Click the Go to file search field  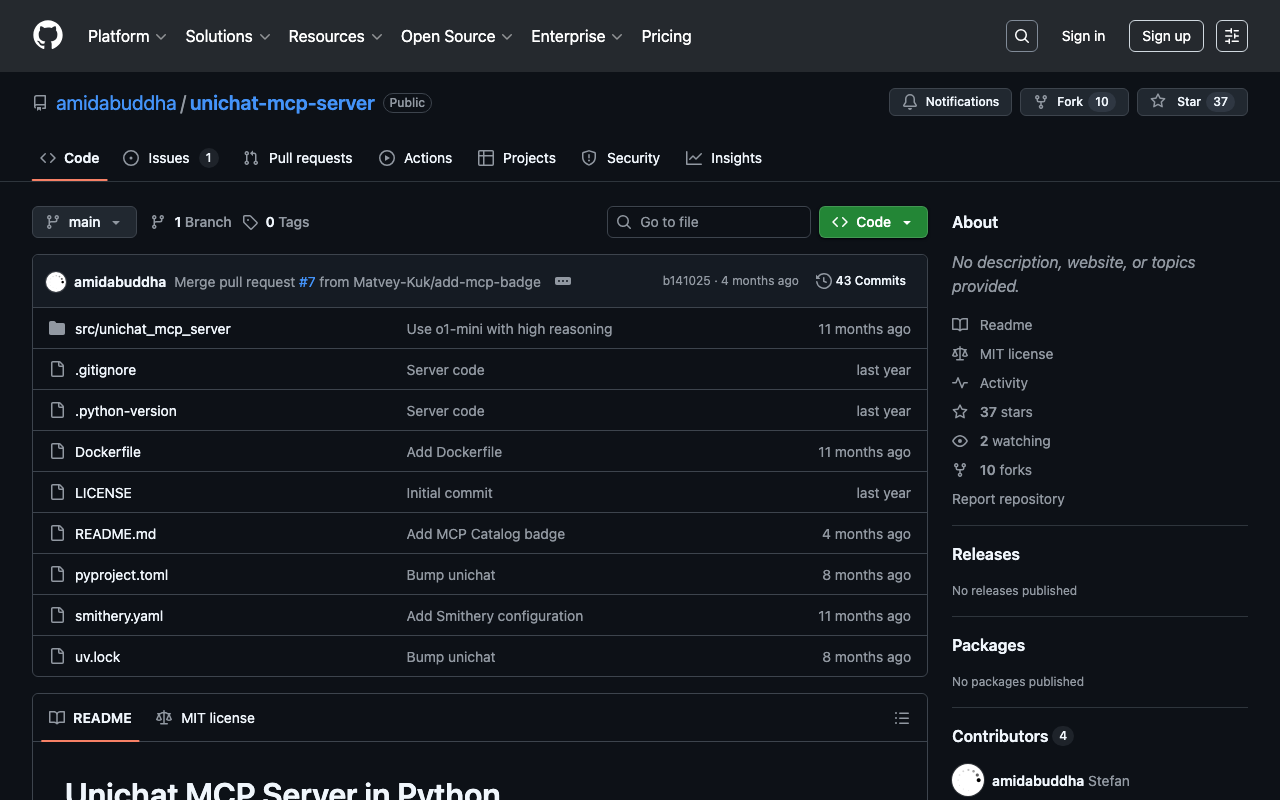click(x=709, y=222)
